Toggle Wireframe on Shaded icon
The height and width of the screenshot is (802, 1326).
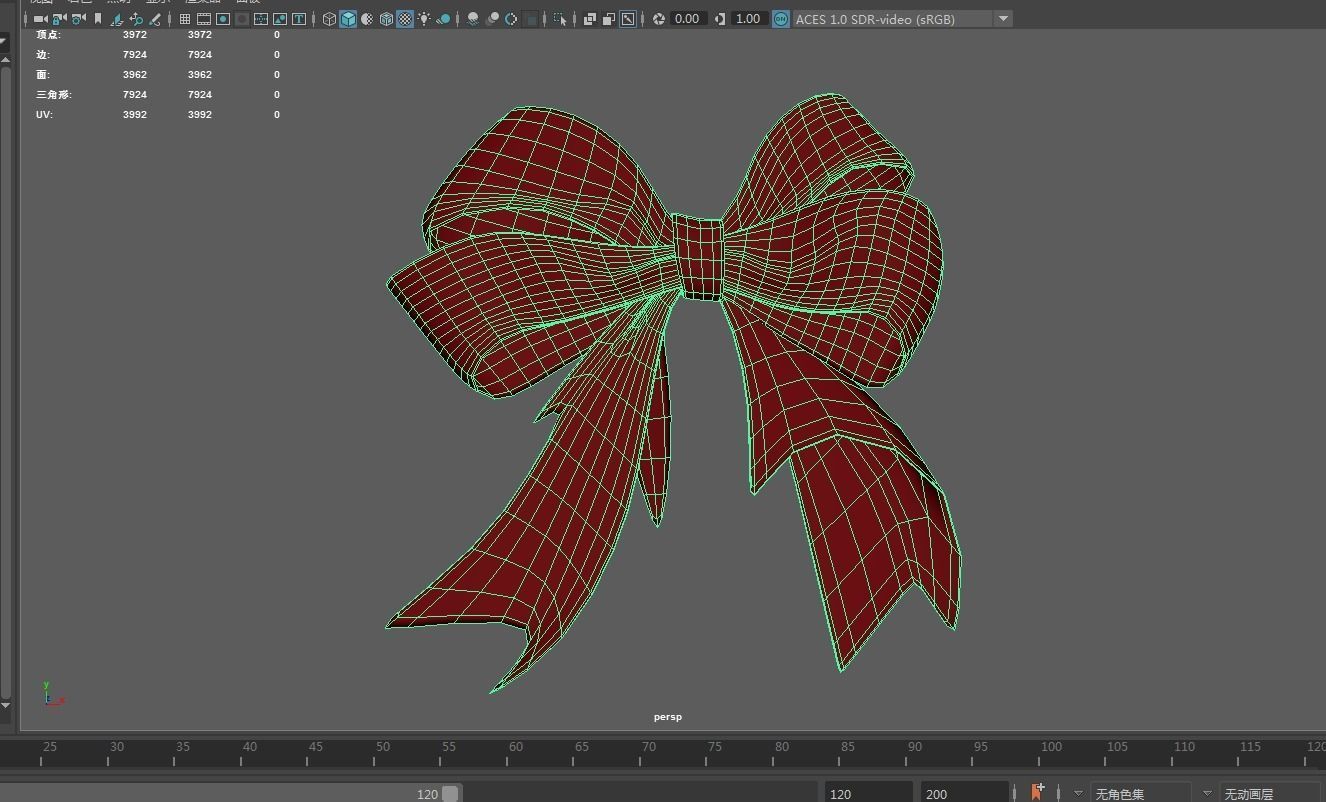(x=386, y=19)
